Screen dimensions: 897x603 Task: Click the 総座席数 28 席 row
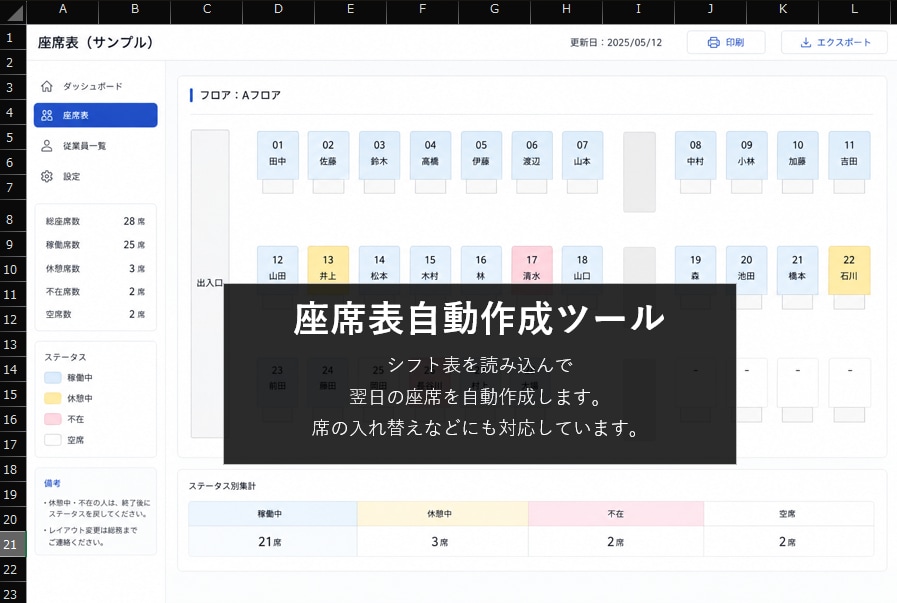[x=96, y=221]
